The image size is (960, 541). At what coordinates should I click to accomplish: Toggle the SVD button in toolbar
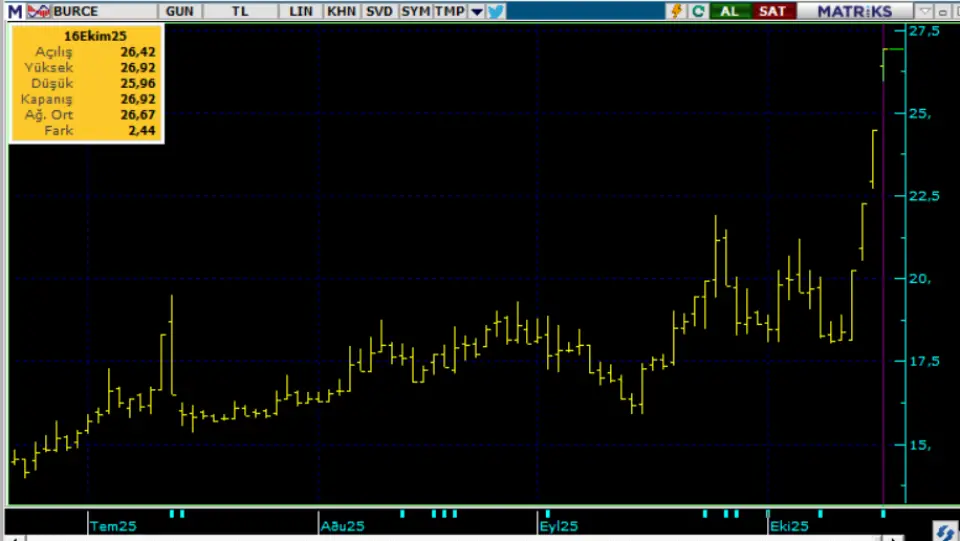(379, 11)
